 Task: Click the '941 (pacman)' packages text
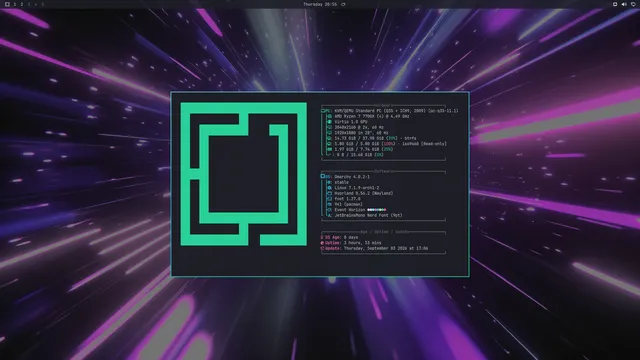pos(349,204)
